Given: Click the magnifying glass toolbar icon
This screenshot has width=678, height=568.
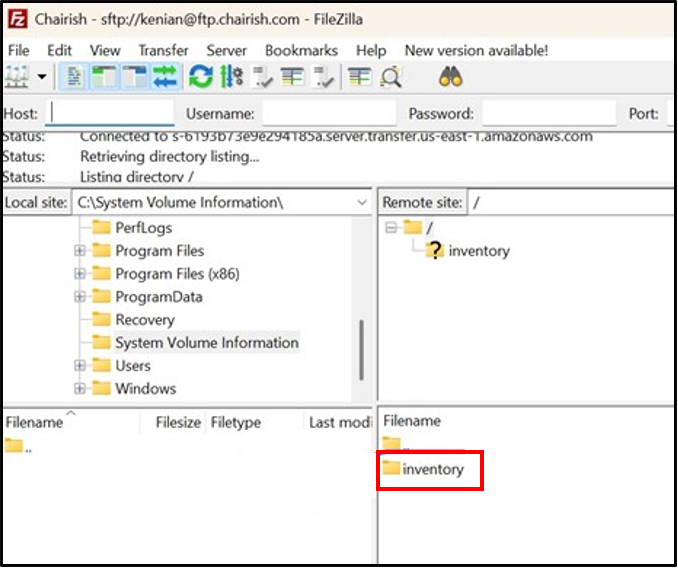Looking at the screenshot, I should coord(391,78).
